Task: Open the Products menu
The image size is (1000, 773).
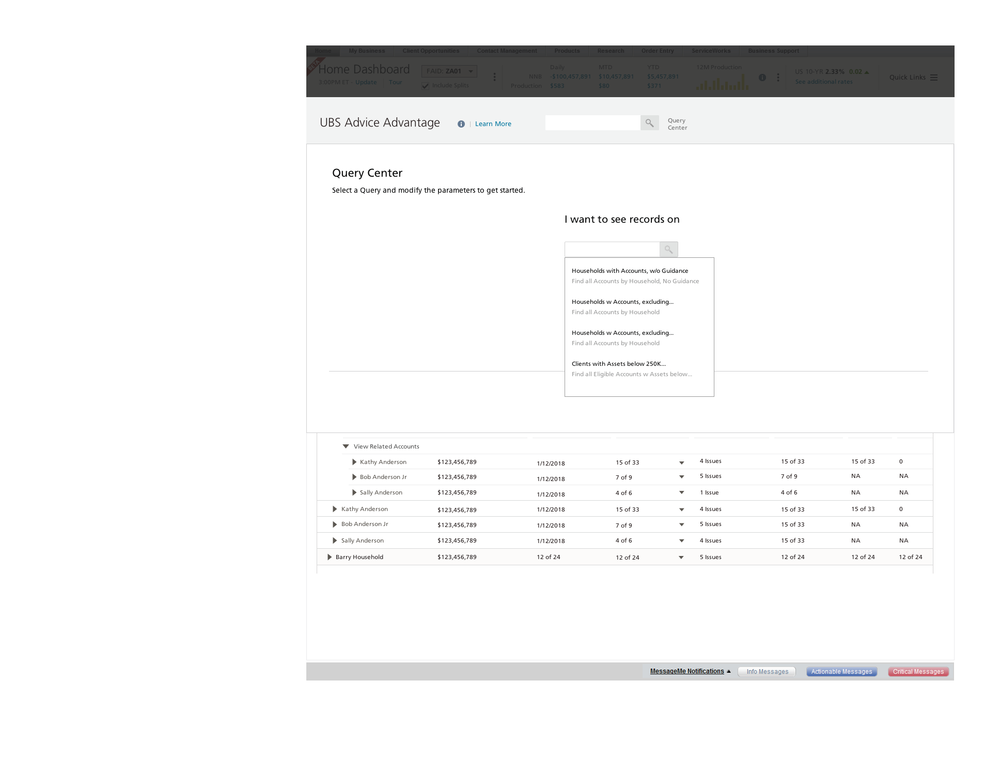Action: [567, 51]
